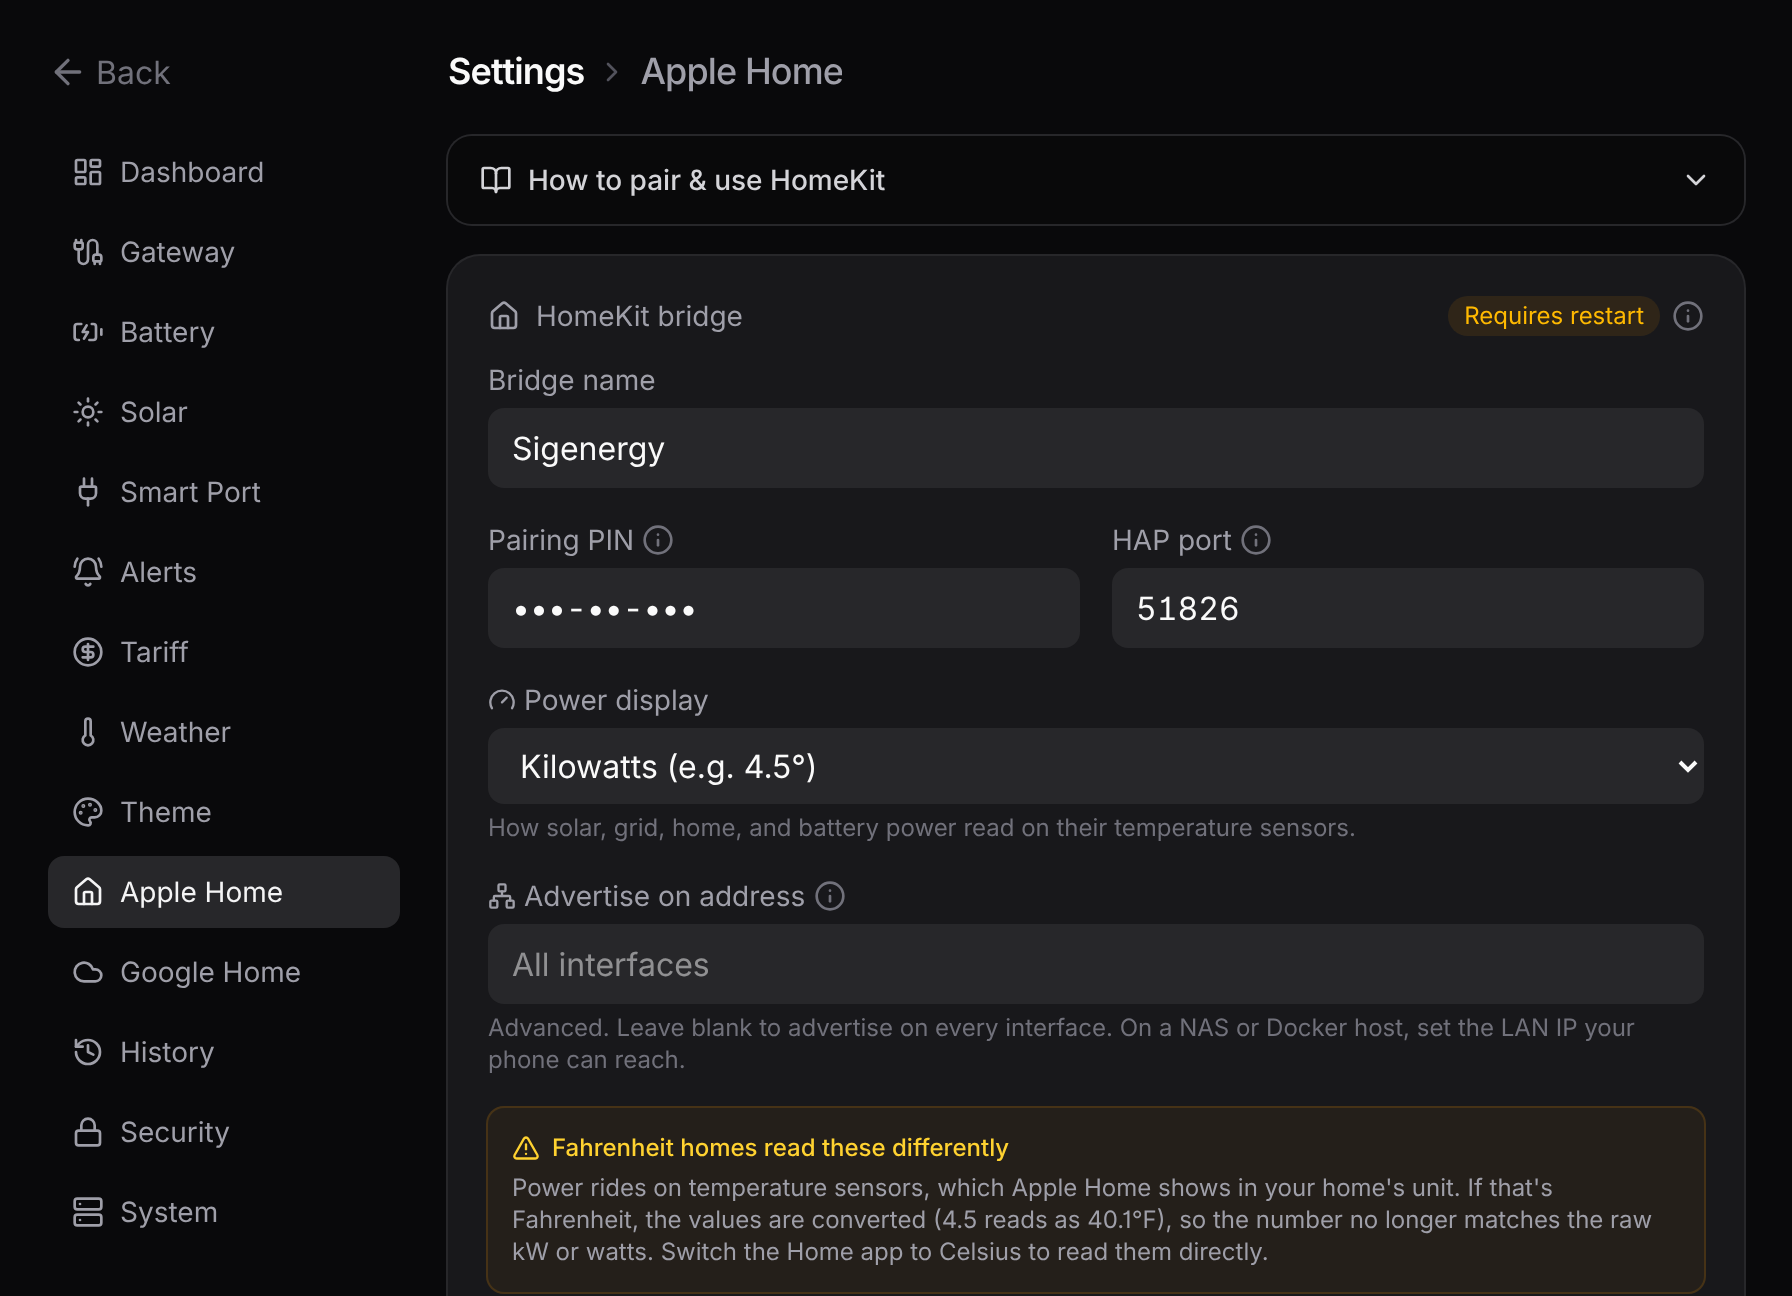Image resolution: width=1792 pixels, height=1296 pixels.
Task: Click the book icon in HomeKit guide
Action: [x=496, y=180]
